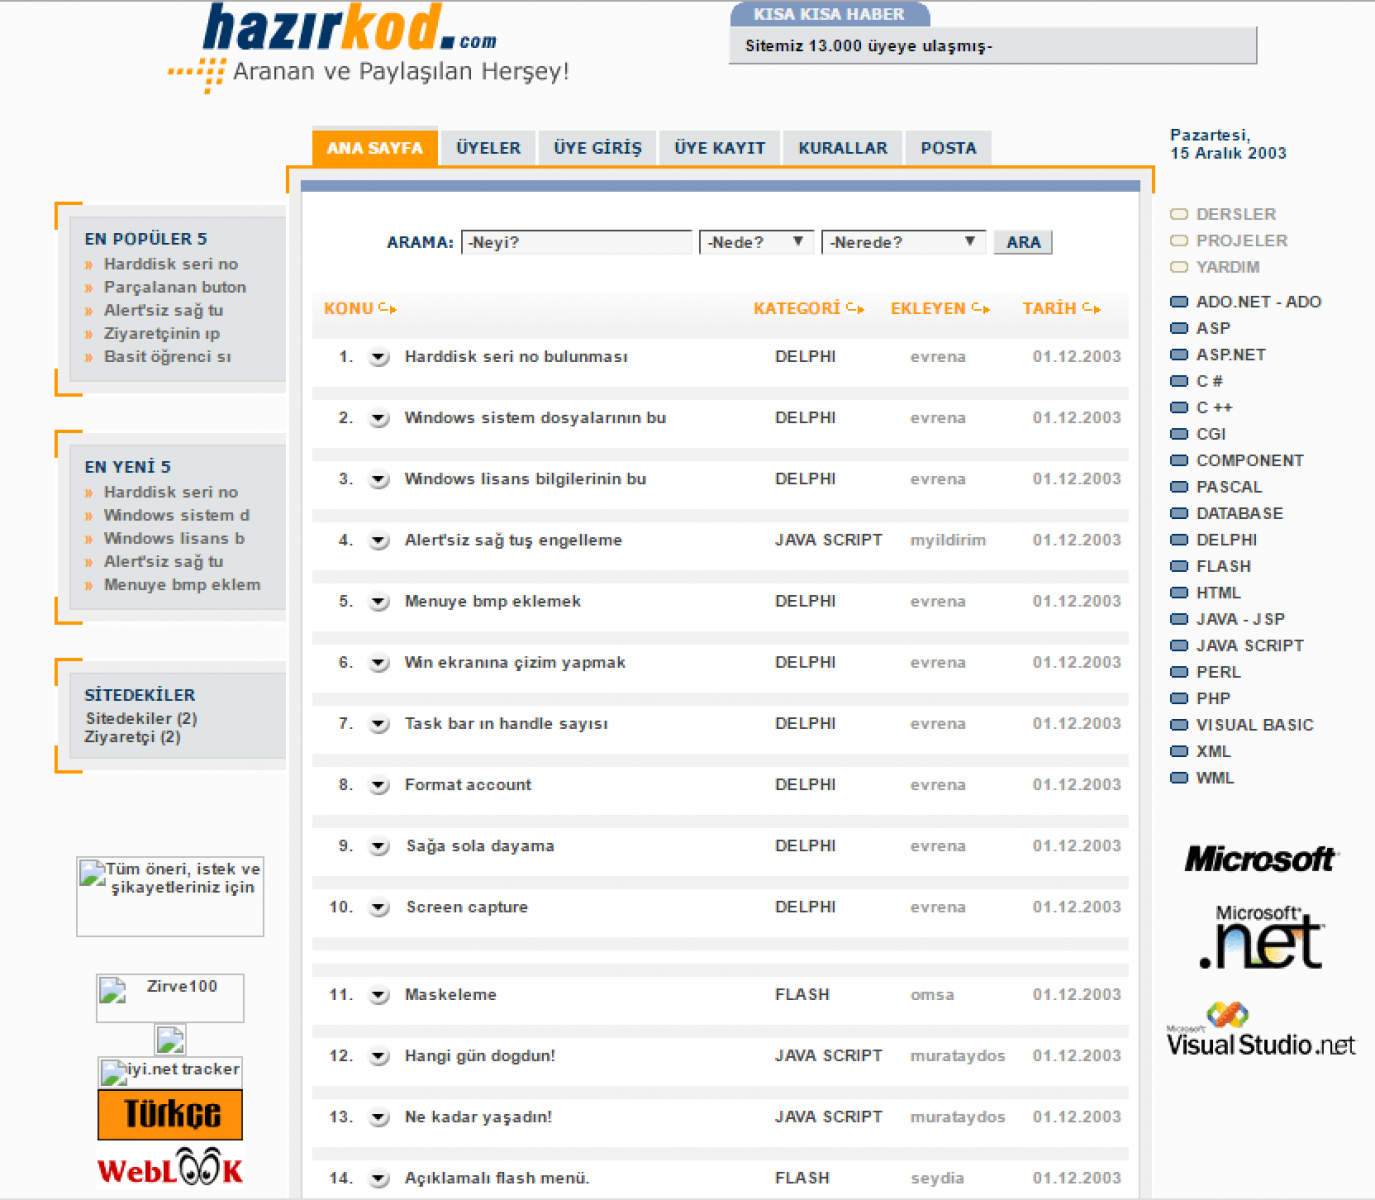The width and height of the screenshot is (1375, 1200).
Task: Click the orange Türkçe badge
Action: click(170, 1114)
